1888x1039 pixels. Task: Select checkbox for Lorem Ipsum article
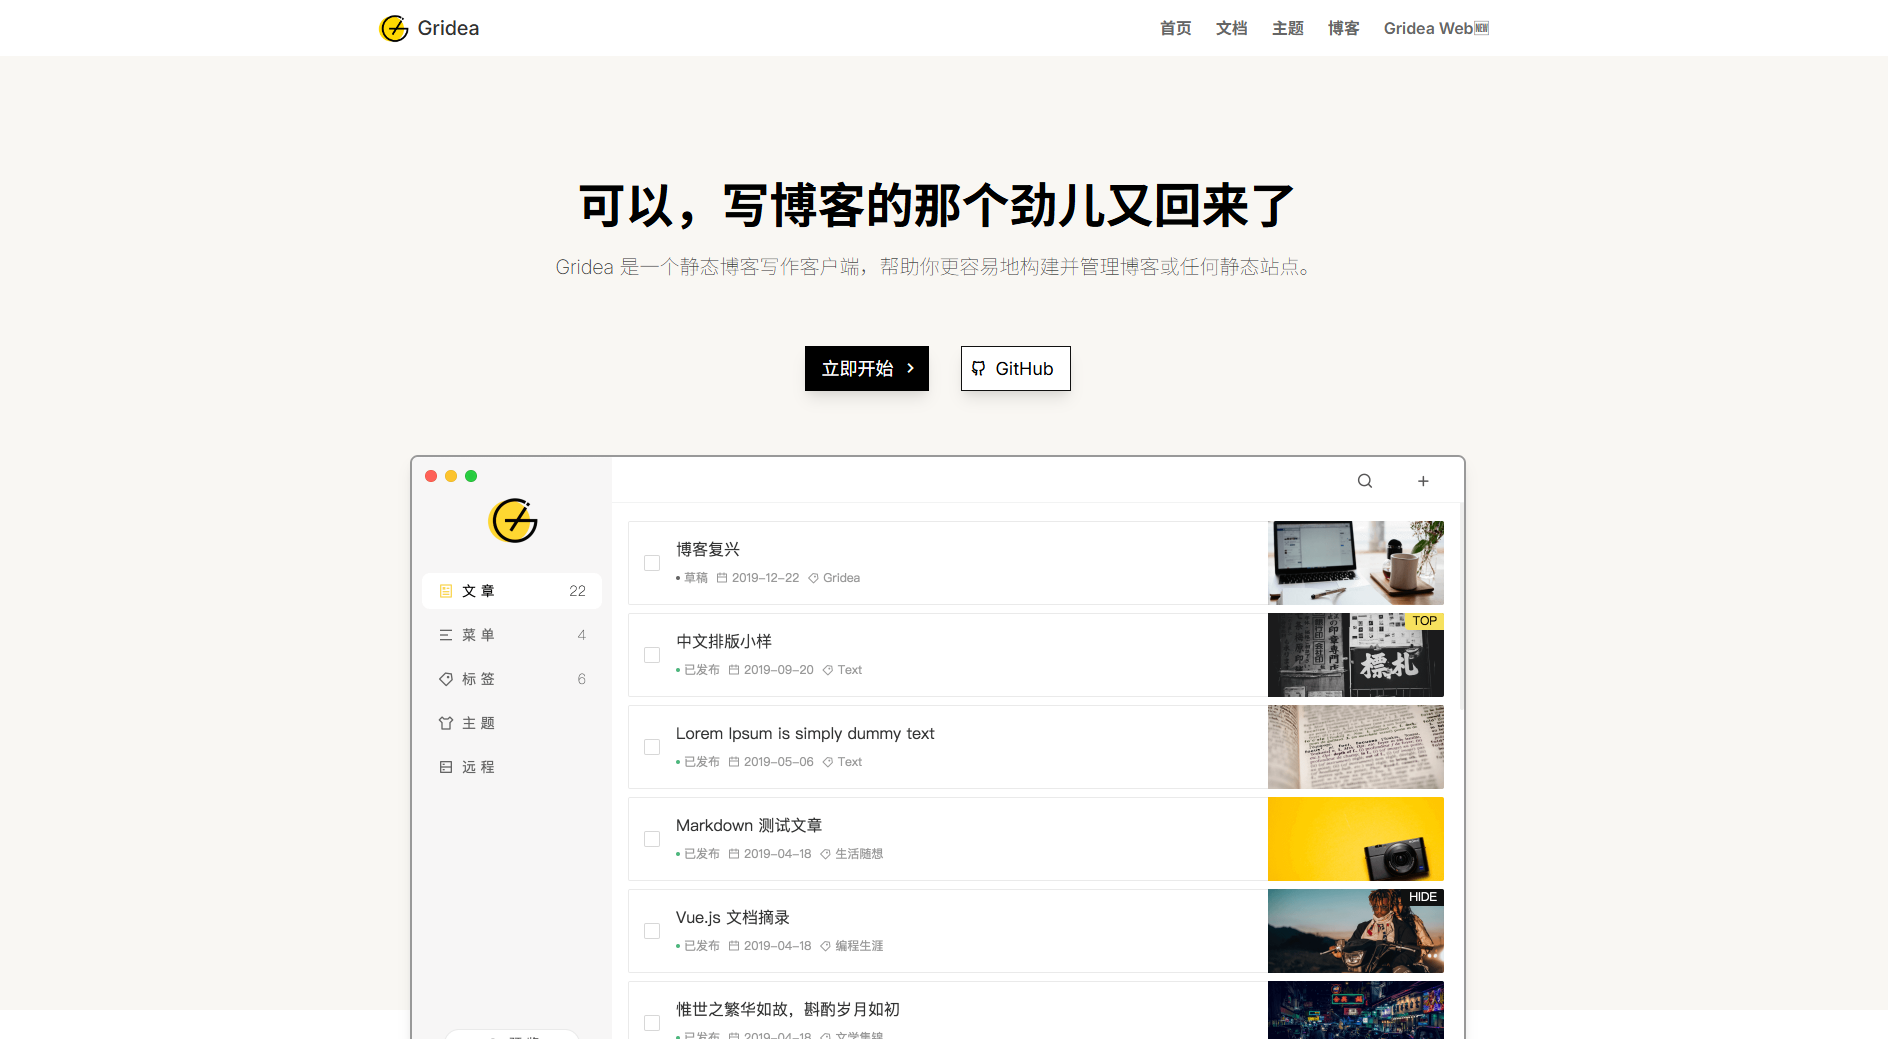click(652, 747)
